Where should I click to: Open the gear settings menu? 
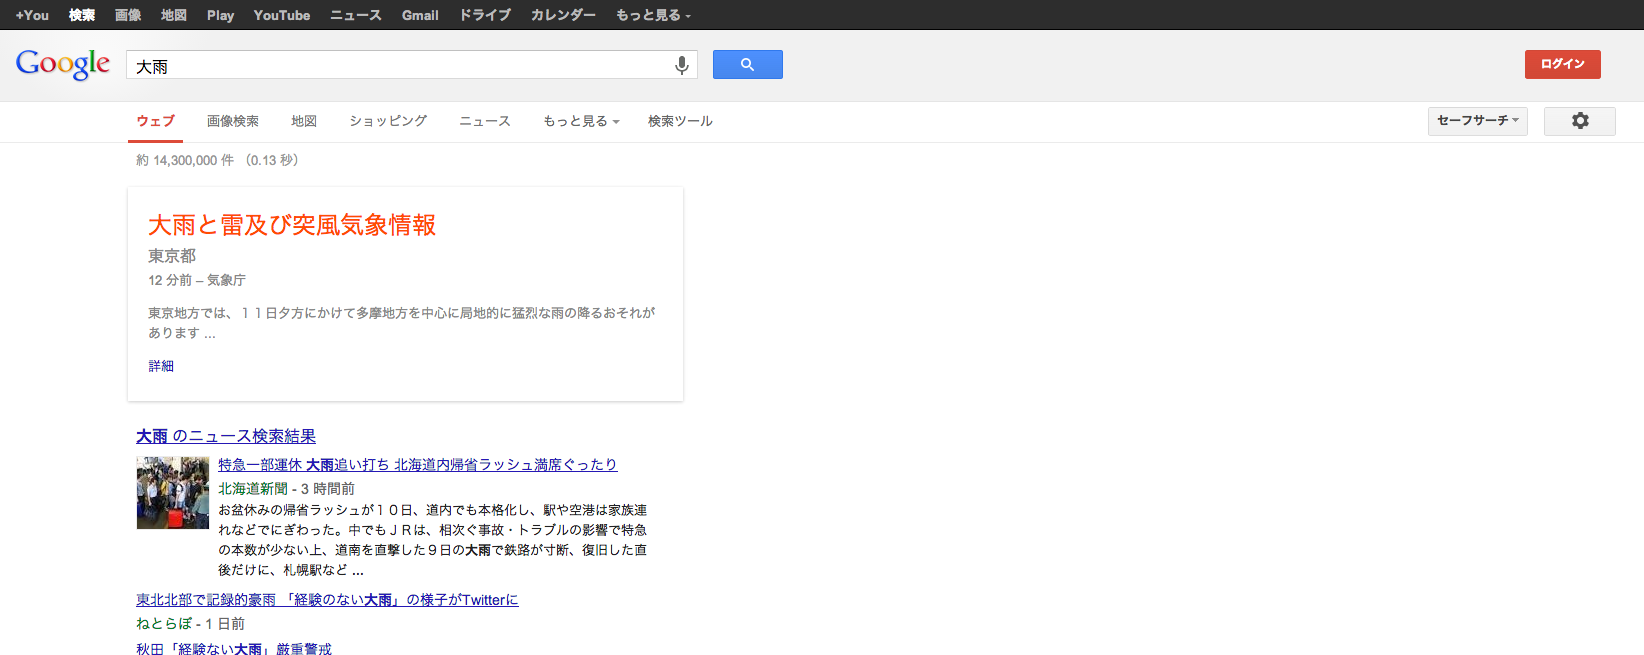click(x=1579, y=121)
